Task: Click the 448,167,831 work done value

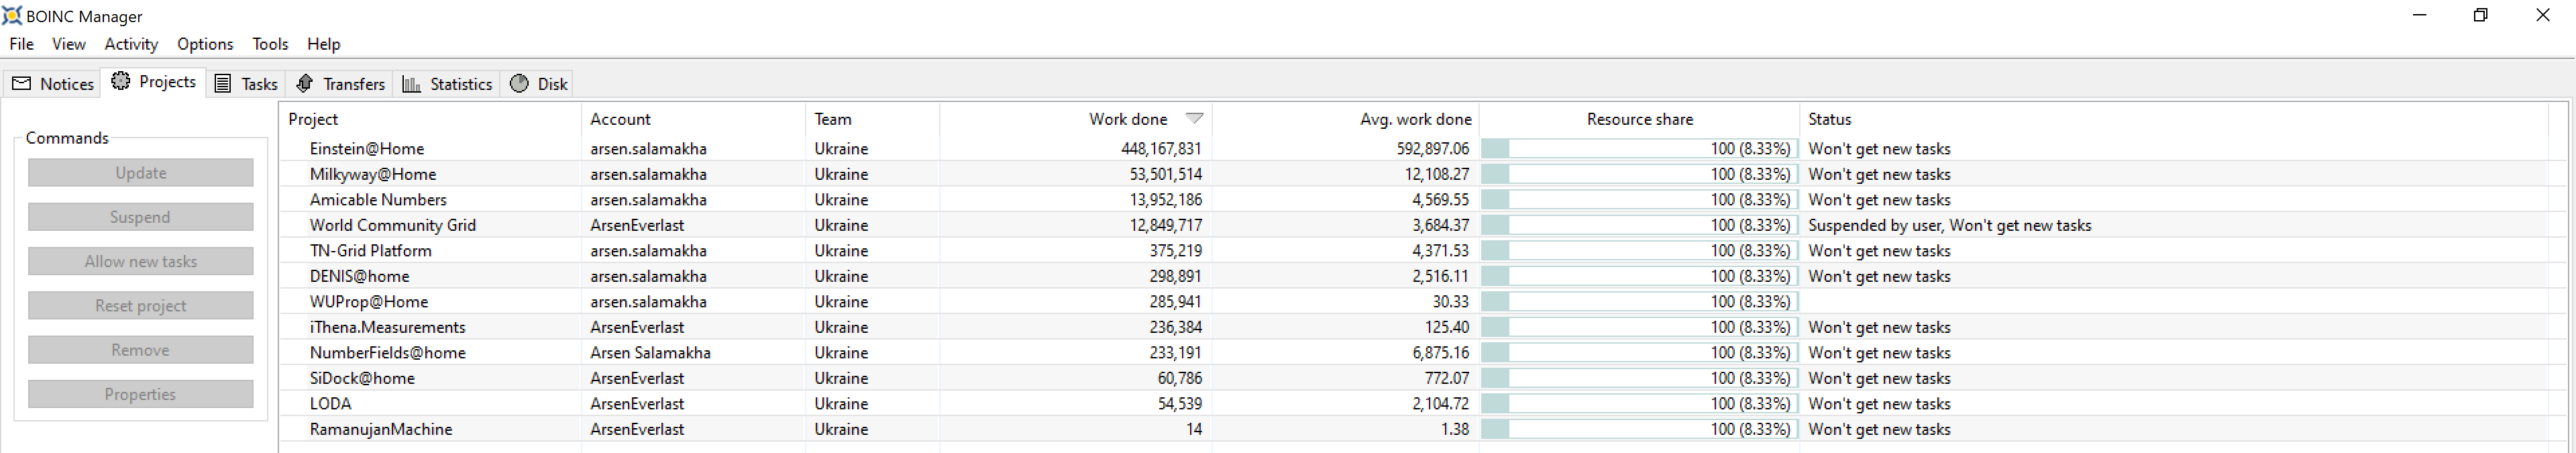Action: point(1161,149)
